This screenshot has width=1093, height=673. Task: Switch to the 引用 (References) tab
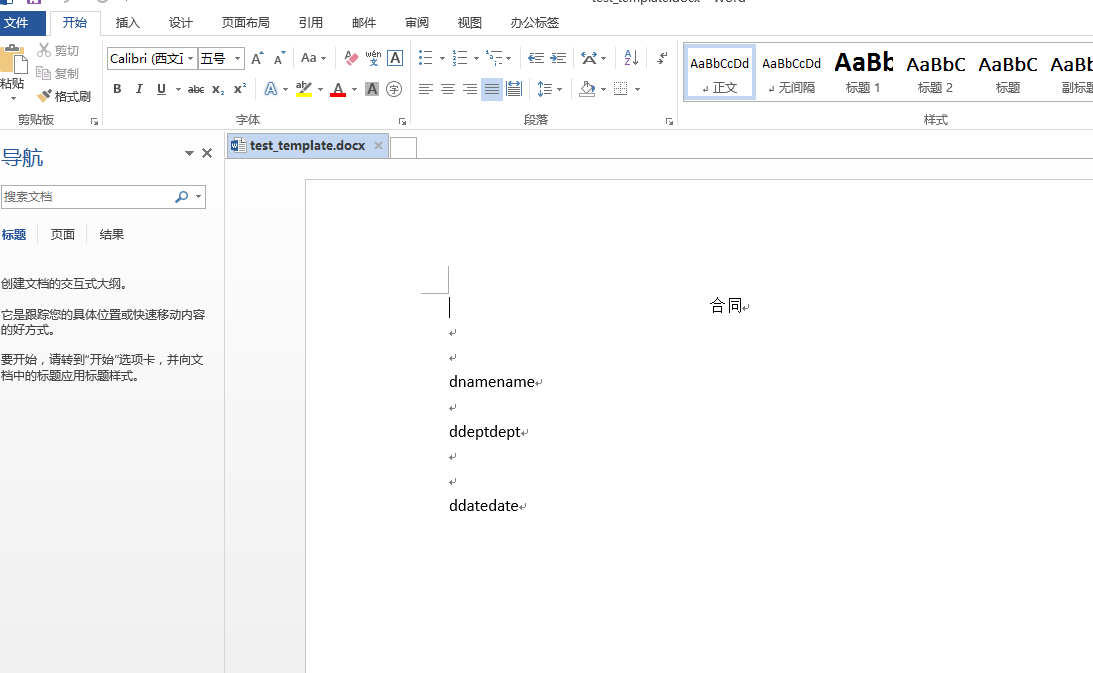[x=311, y=23]
